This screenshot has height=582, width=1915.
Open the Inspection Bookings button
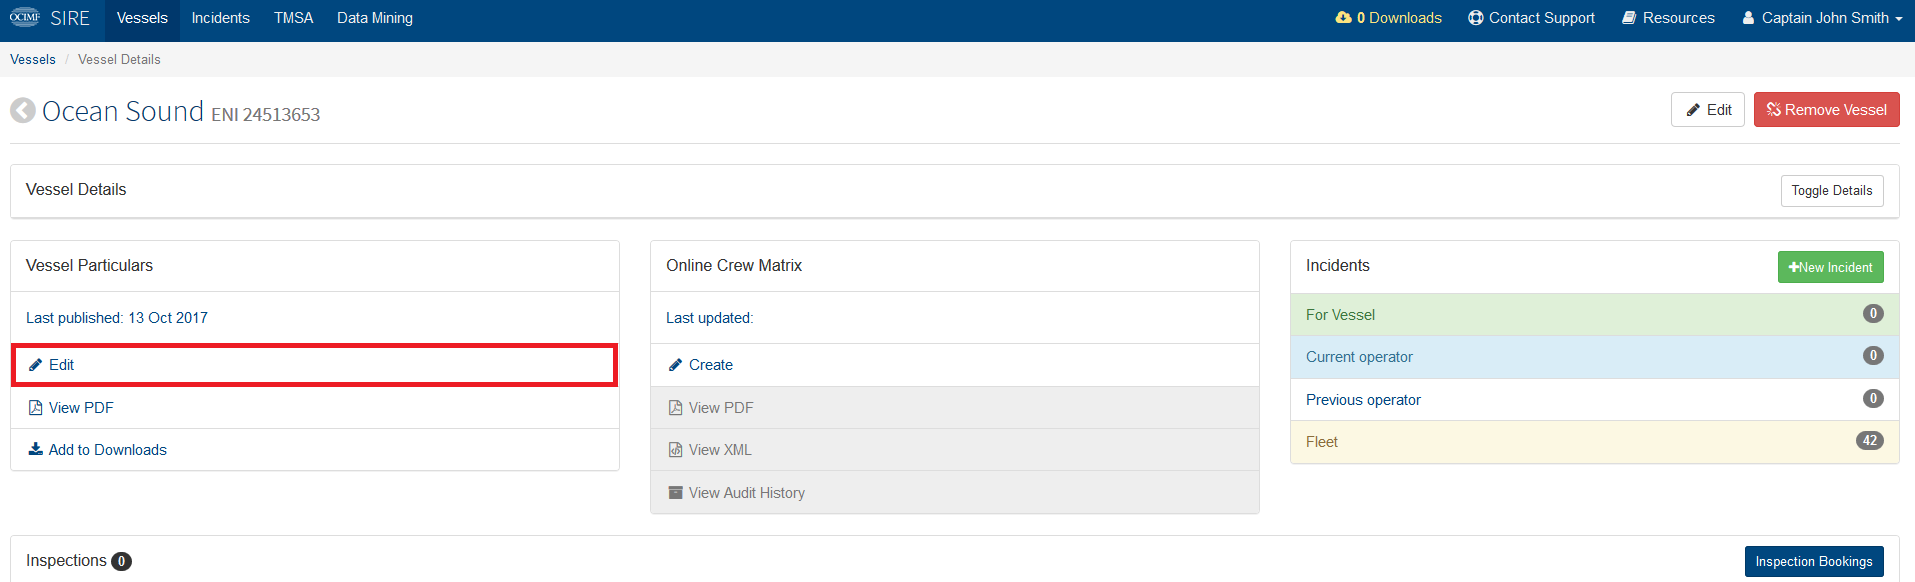tap(1814, 562)
